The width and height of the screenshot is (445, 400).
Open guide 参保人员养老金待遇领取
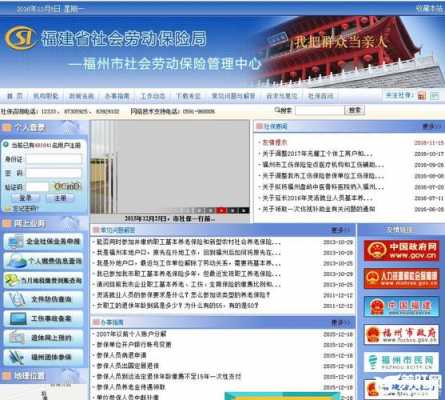tap(131, 387)
